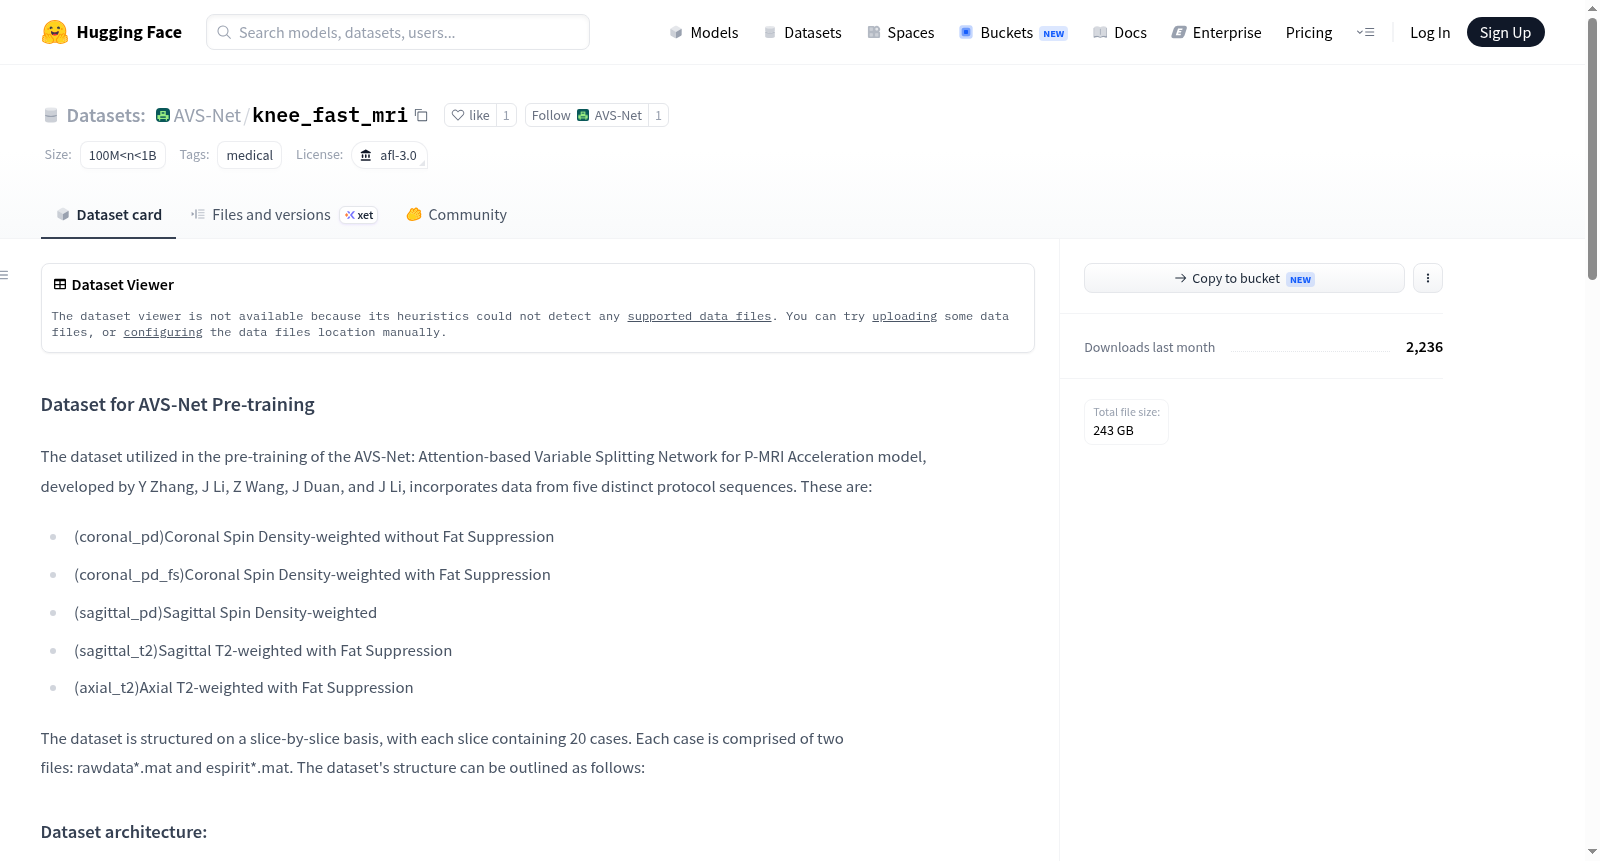1600x861 pixels.
Task: Copy dataset name with the copy icon
Action: 422,116
